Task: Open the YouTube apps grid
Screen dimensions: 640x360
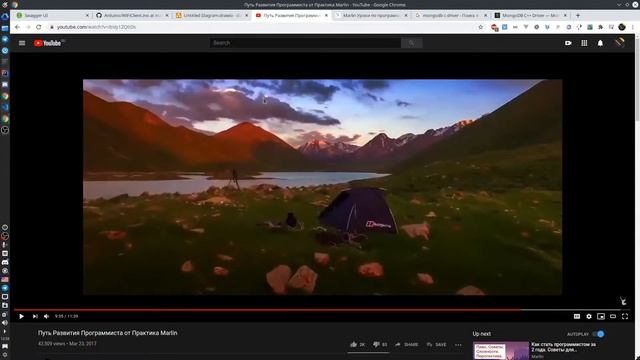Action: tap(584, 43)
